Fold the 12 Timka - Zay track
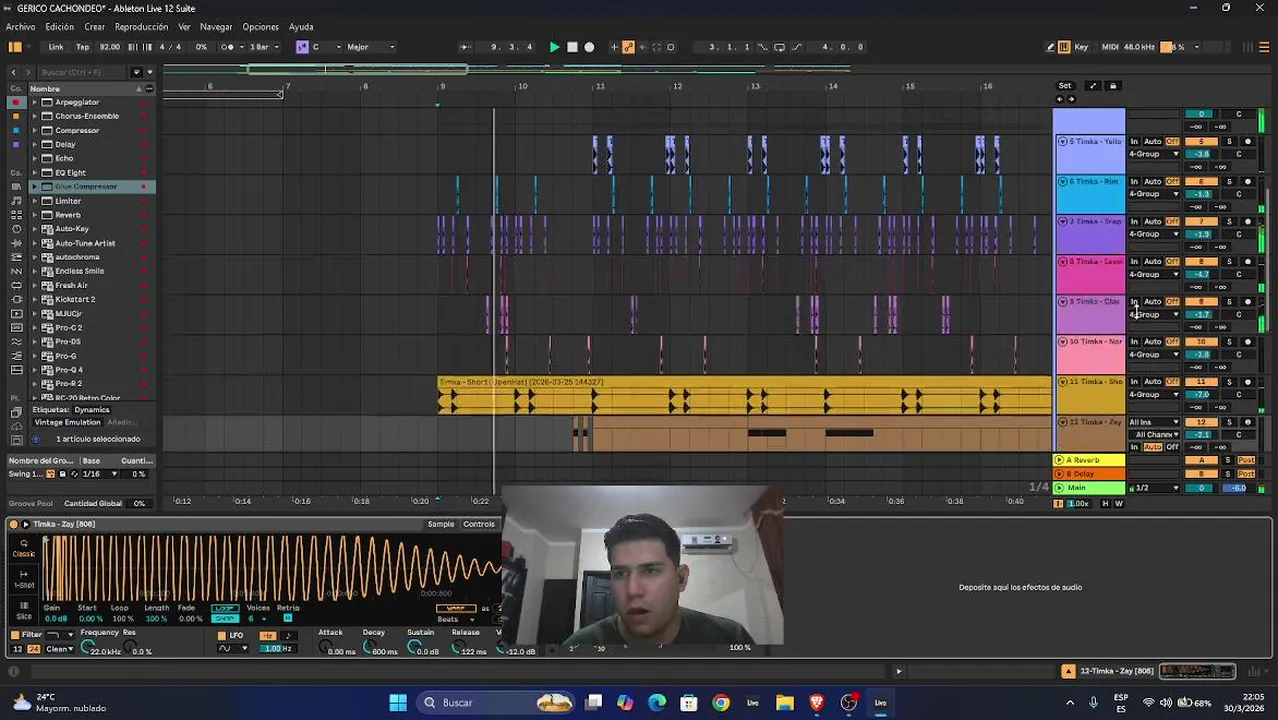Screen dimensions: 1278x720 click(x=1062, y=422)
